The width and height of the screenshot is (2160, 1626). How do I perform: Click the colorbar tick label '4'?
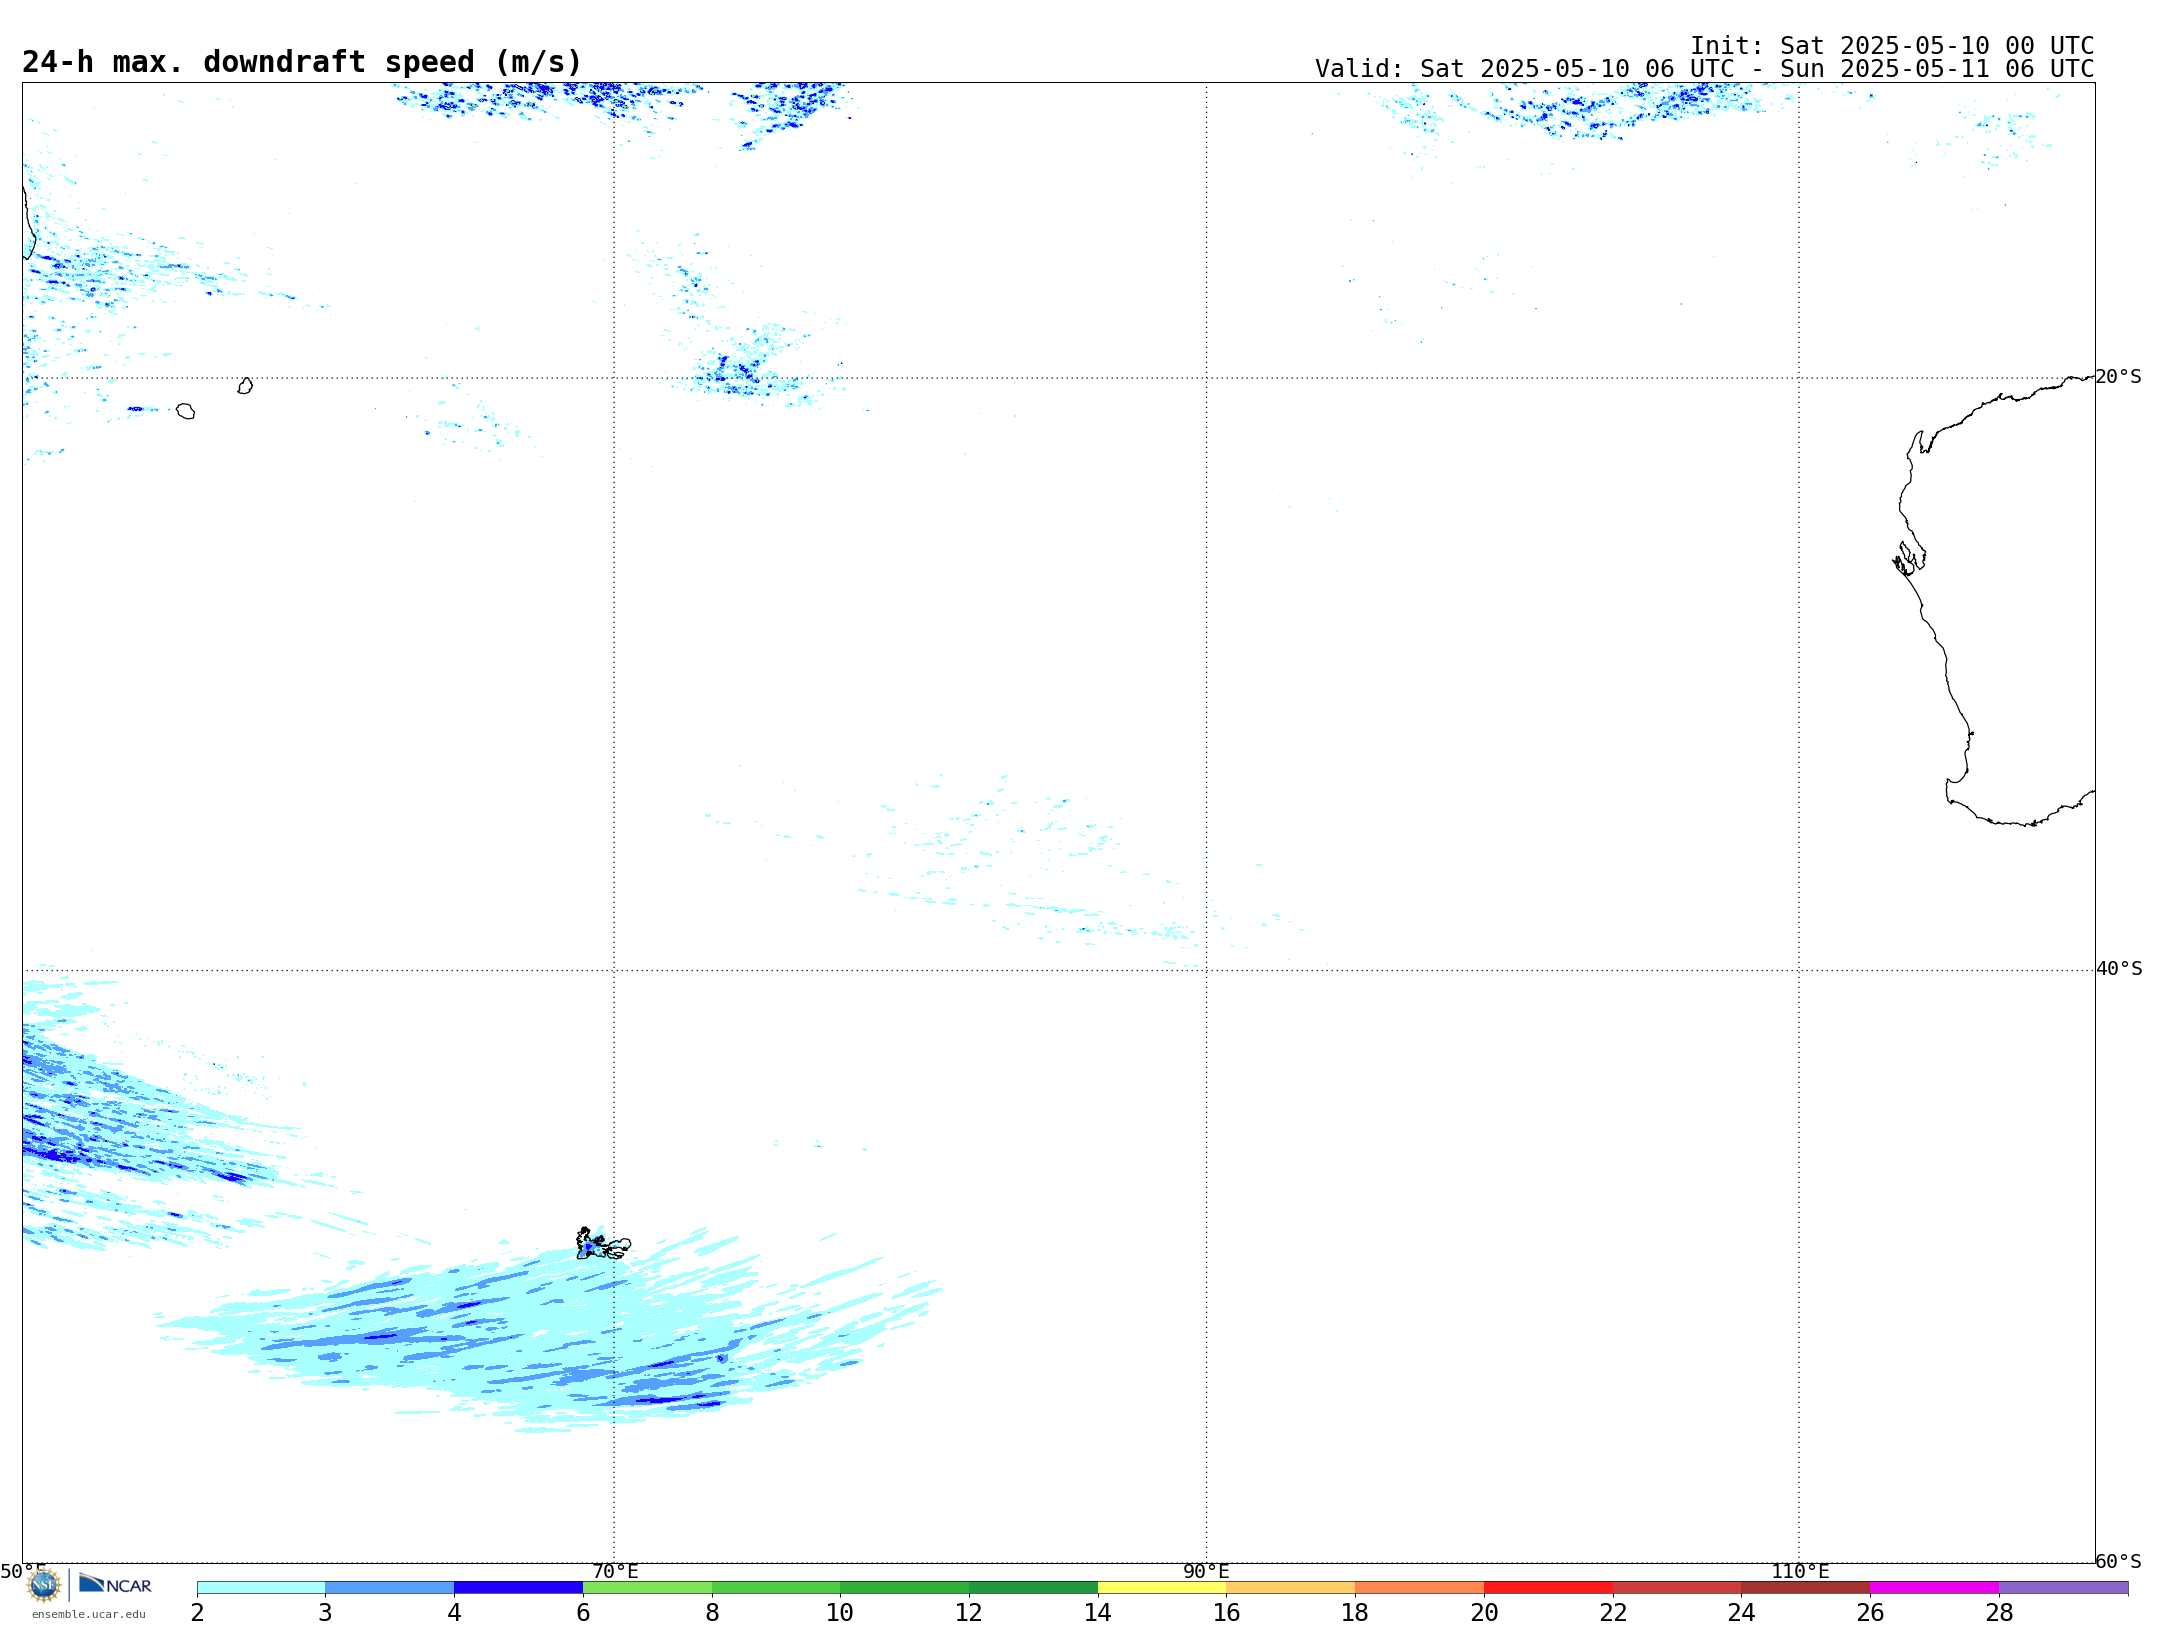(454, 1613)
